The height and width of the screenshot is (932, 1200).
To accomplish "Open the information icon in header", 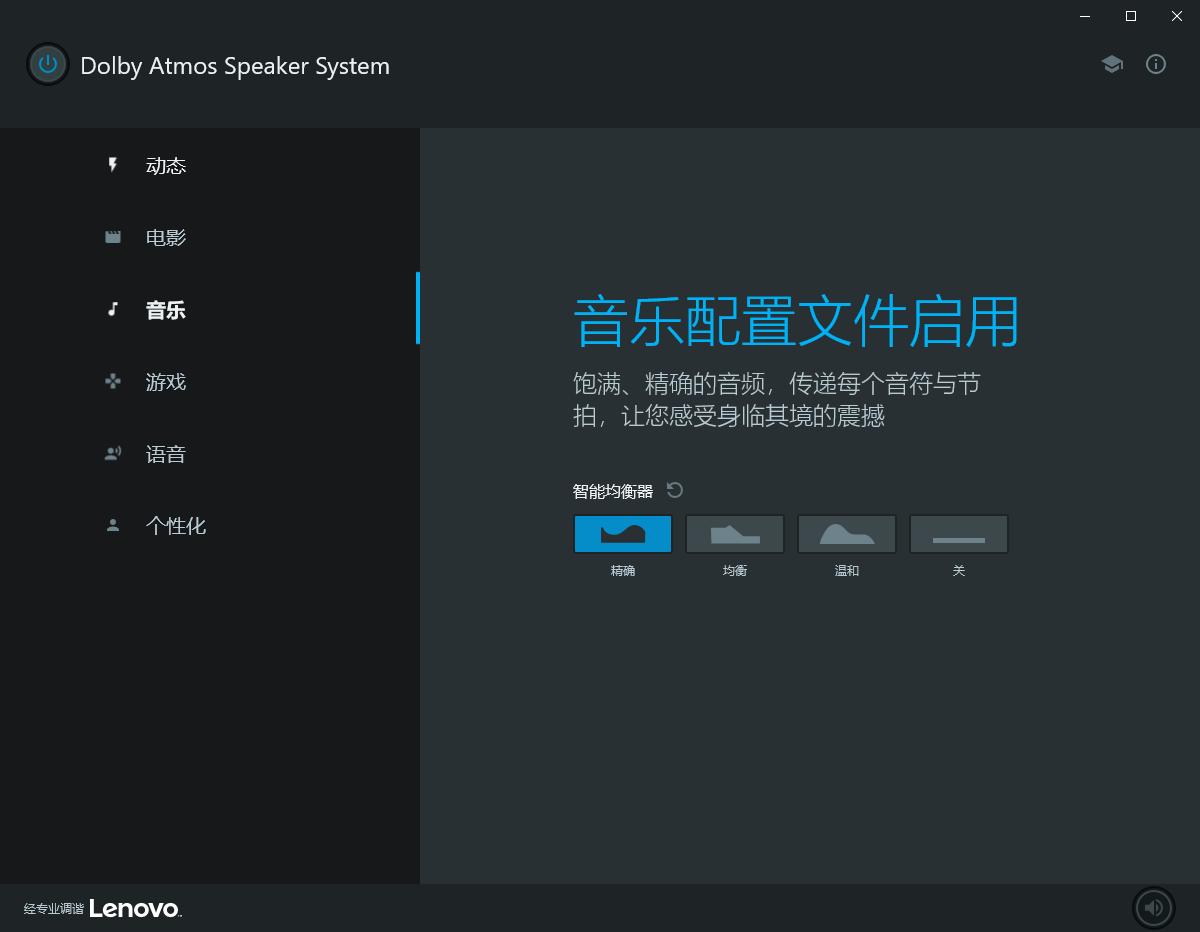I will tap(1156, 64).
